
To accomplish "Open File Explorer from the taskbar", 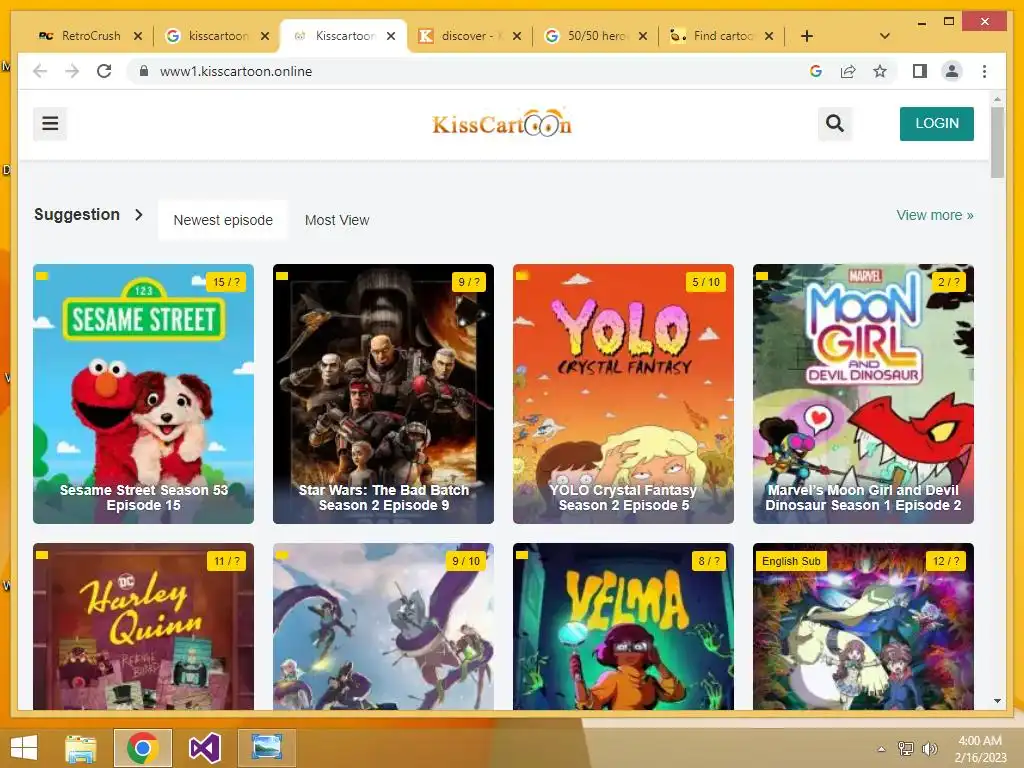I will (80, 748).
